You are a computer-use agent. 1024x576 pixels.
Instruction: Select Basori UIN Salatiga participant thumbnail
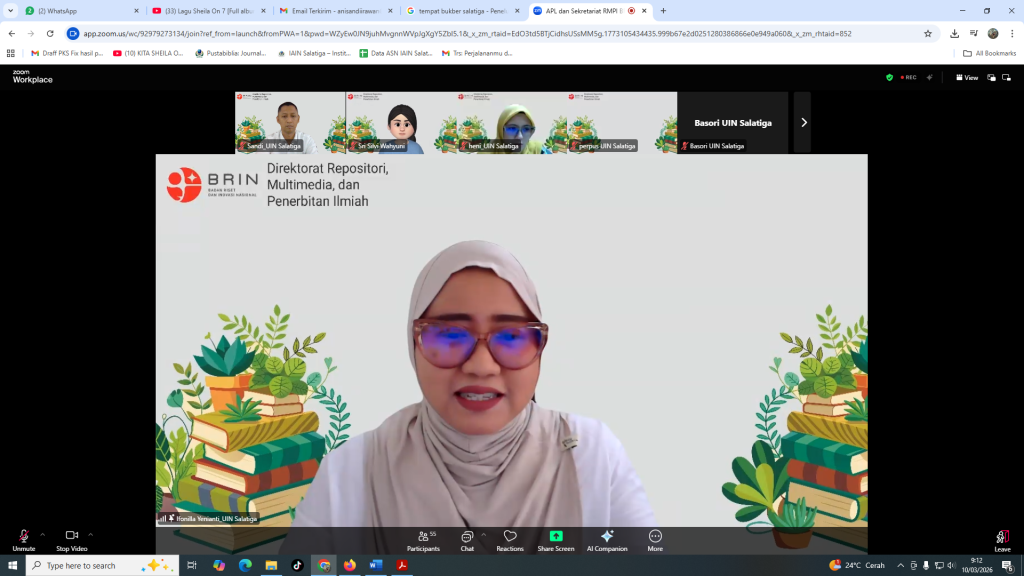(x=733, y=123)
